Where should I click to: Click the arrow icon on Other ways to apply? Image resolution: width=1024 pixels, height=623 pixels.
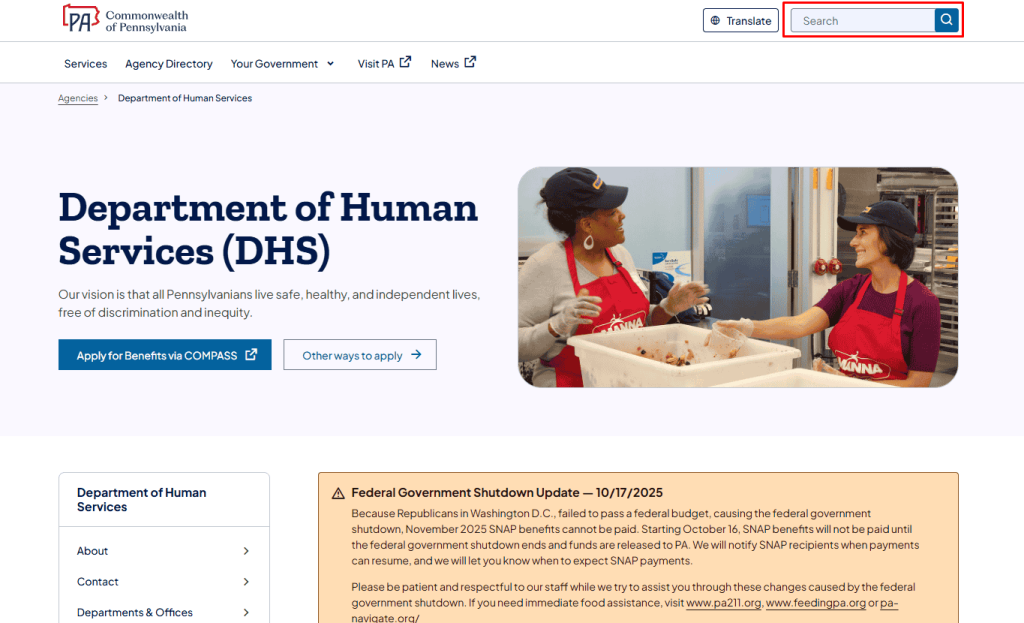(x=416, y=355)
